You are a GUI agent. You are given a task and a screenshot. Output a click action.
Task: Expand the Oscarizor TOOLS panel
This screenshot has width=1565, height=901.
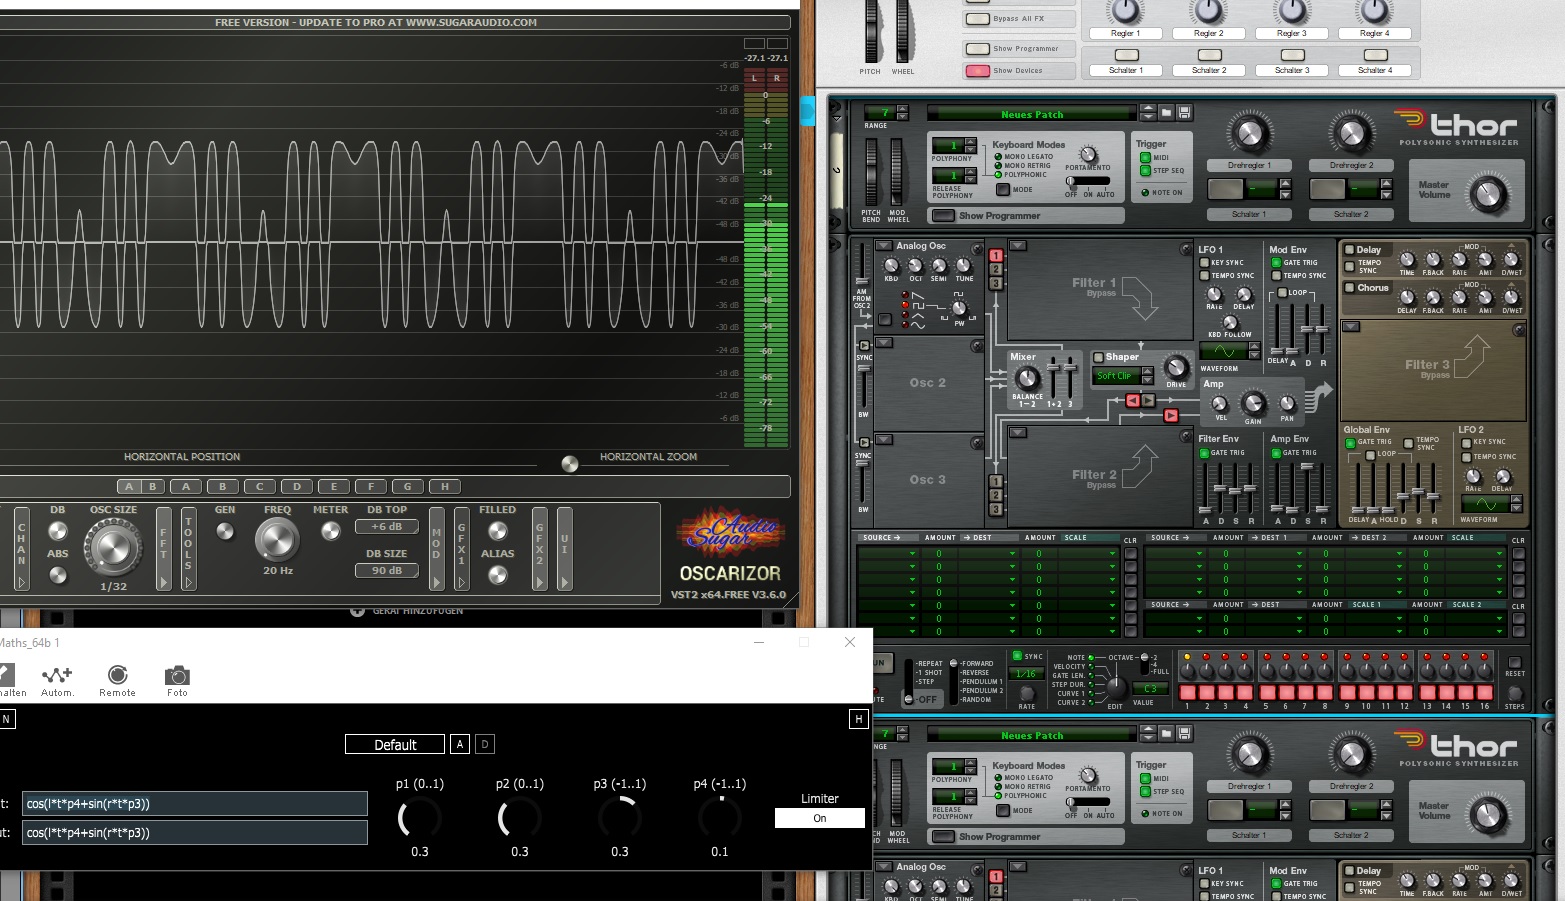point(188,548)
